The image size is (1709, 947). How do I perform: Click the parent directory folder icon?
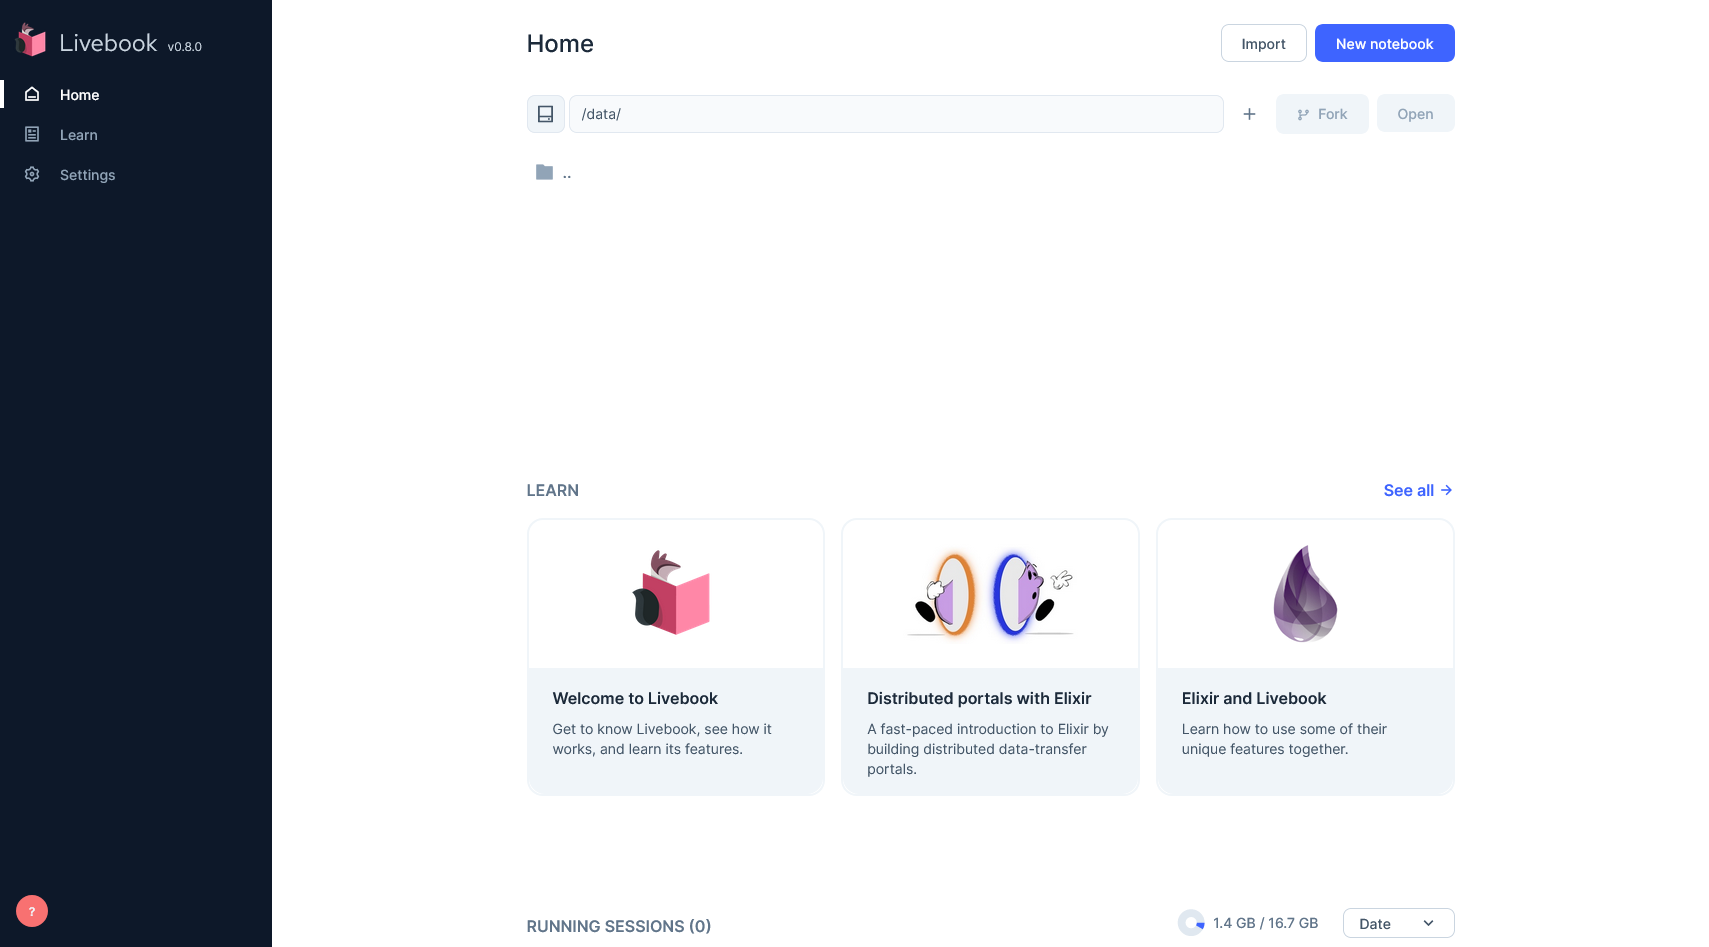544,173
